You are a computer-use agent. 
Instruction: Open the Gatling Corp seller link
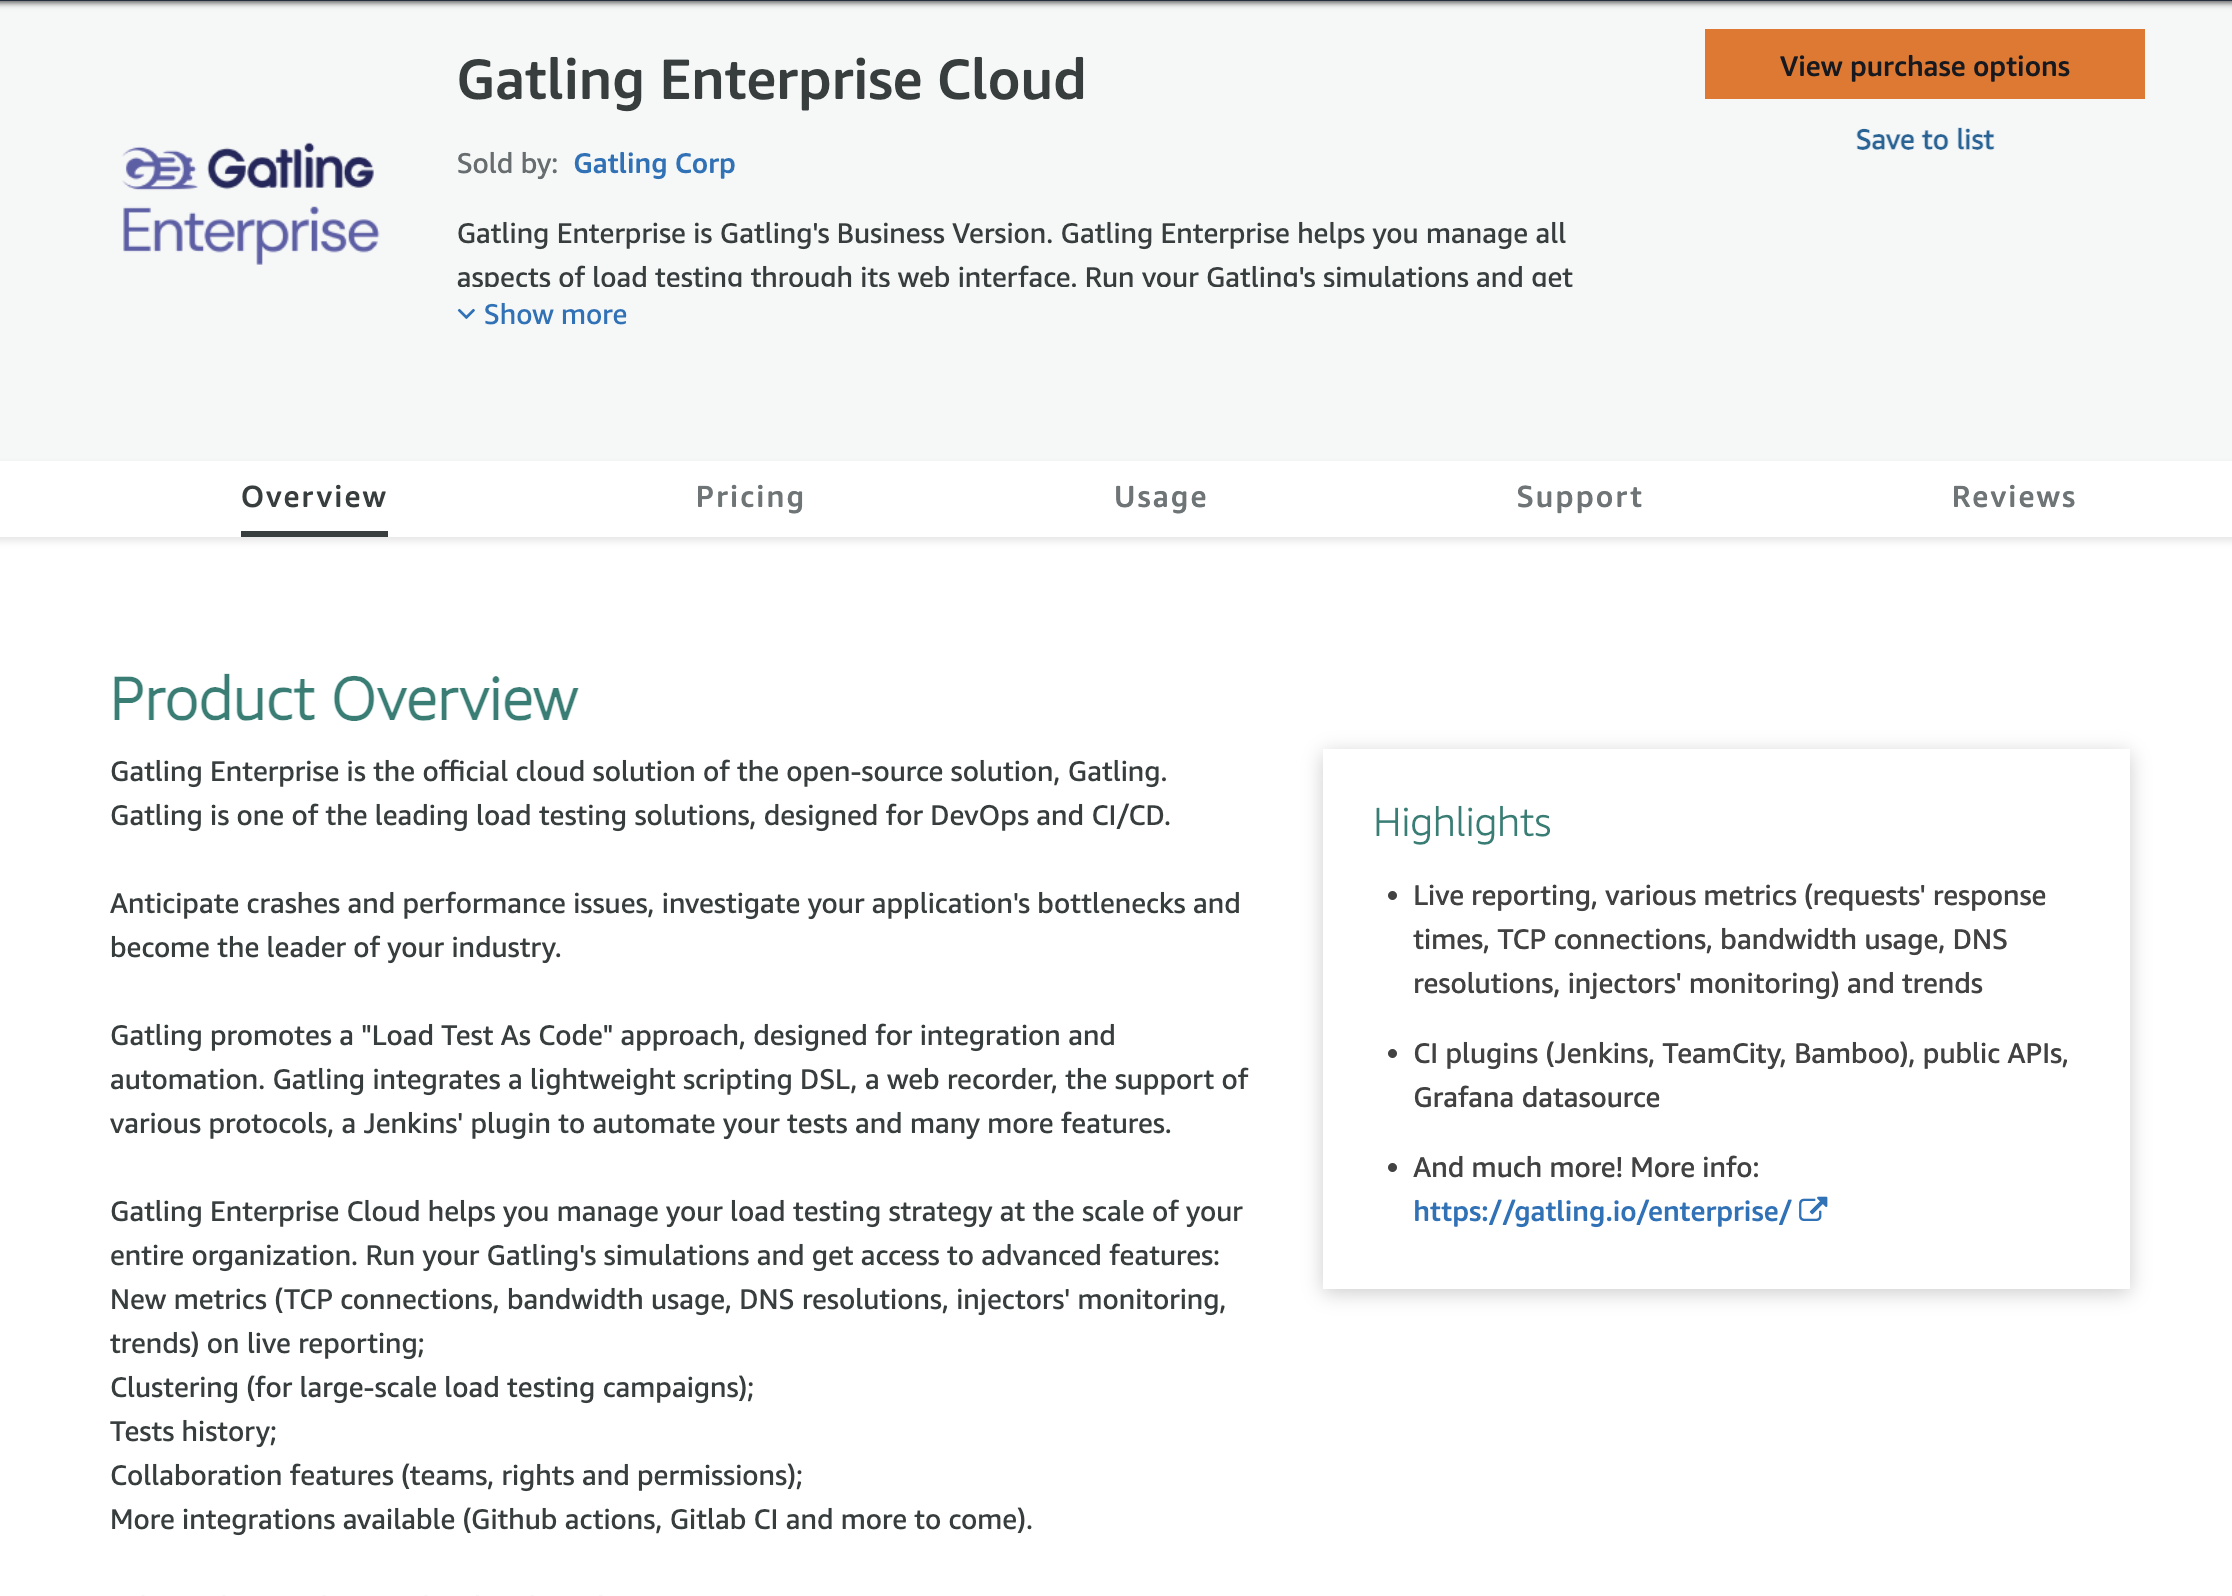pyautogui.click(x=653, y=163)
